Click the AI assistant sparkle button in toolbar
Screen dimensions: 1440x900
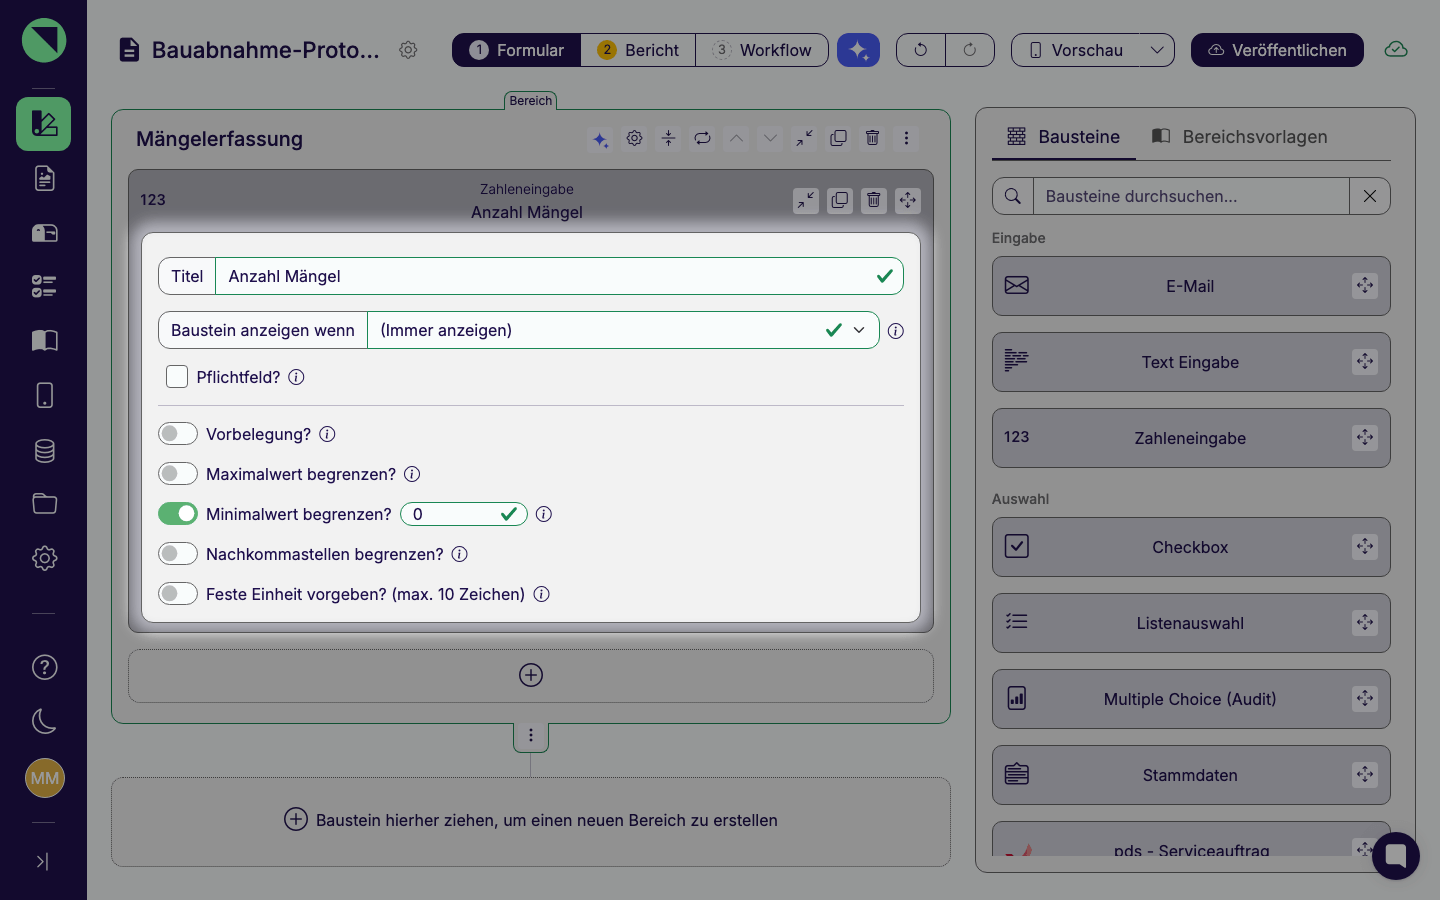(x=858, y=50)
